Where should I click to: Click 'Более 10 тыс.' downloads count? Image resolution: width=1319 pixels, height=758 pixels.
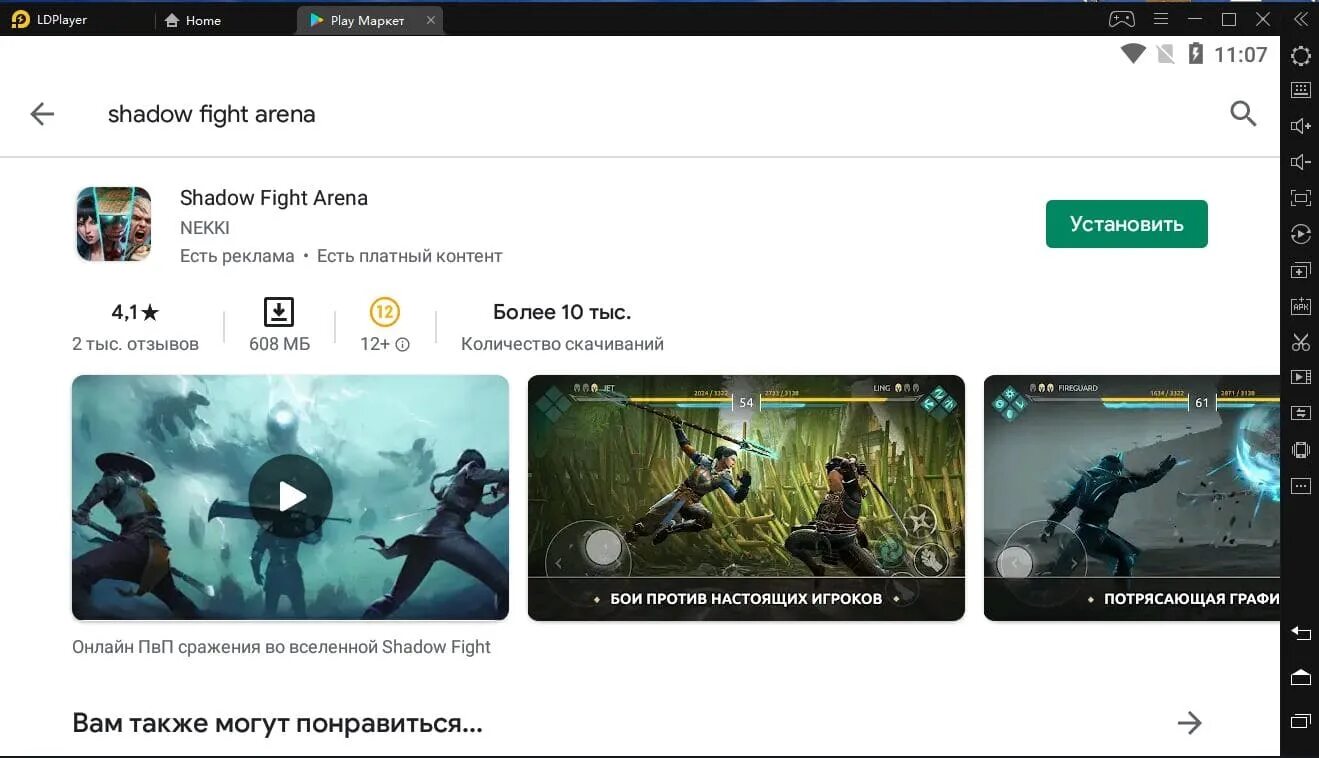point(562,312)
